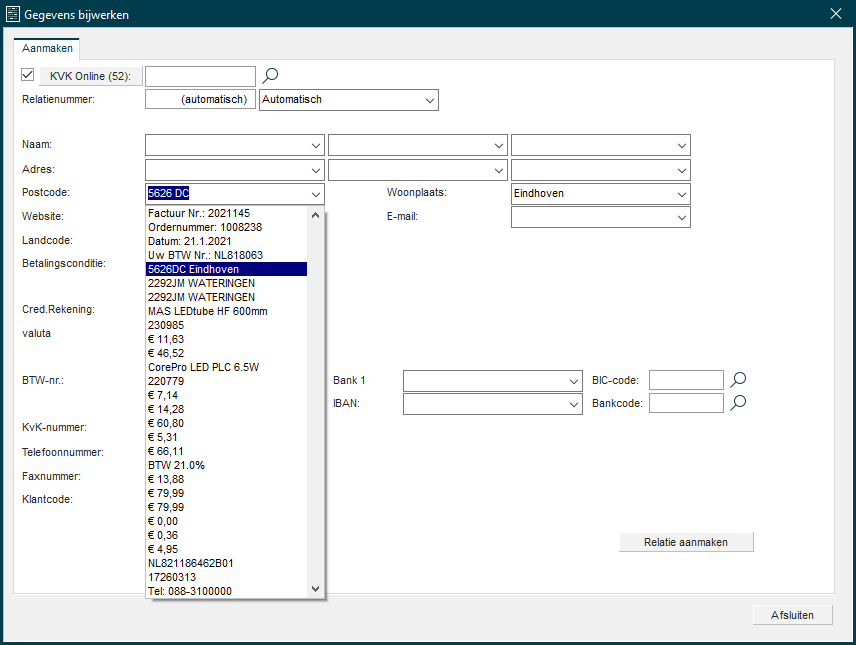The width and height of the screenshot is (856, 645).
Task: Expand the third Naam combo box
Action: pos(681,146)
